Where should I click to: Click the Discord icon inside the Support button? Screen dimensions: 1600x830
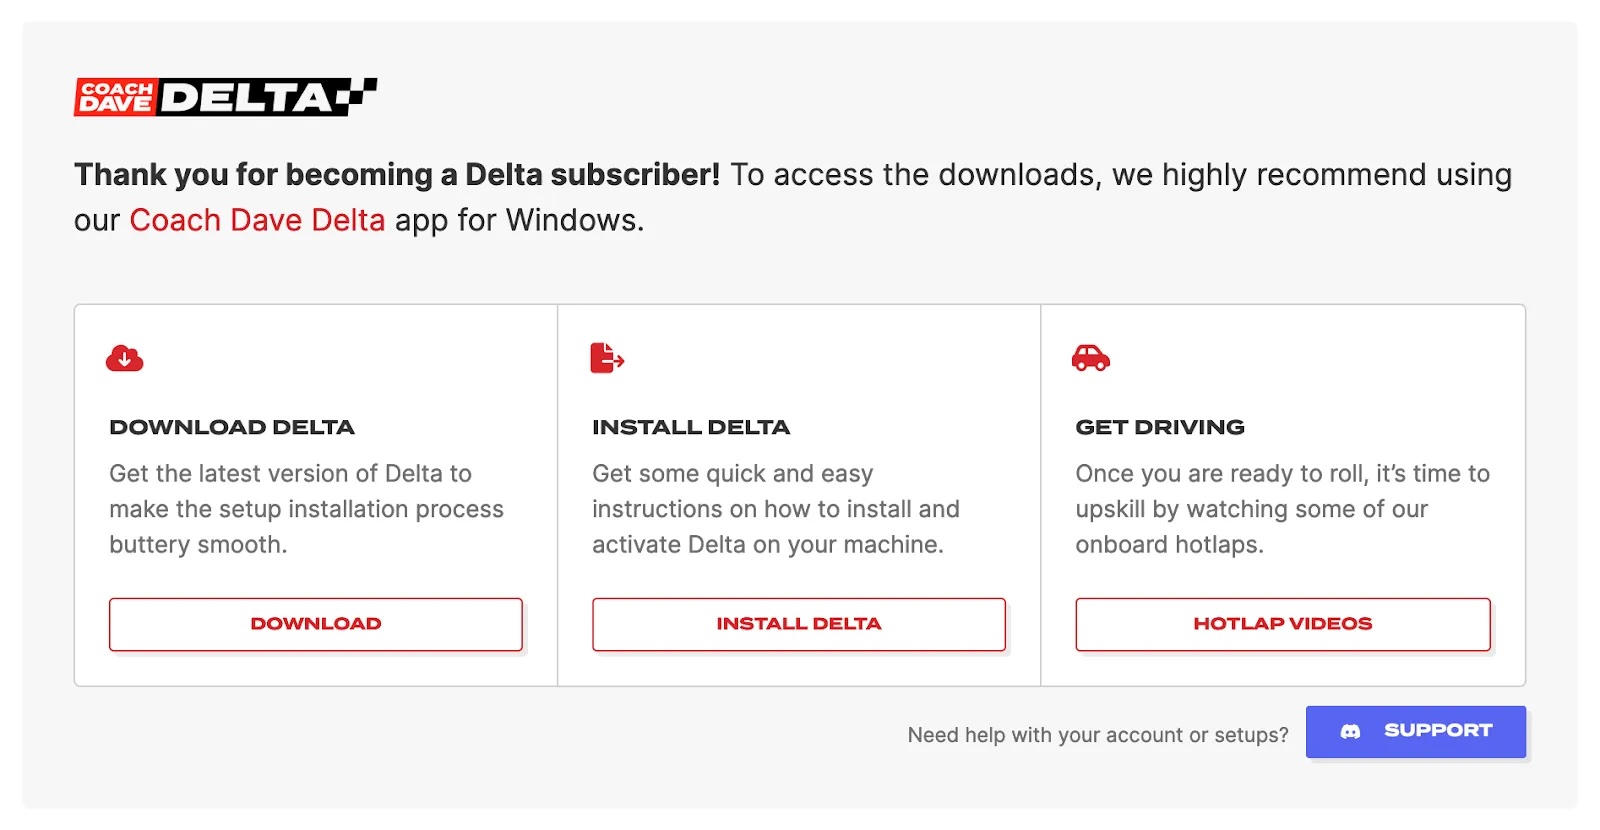point(1352,731)
